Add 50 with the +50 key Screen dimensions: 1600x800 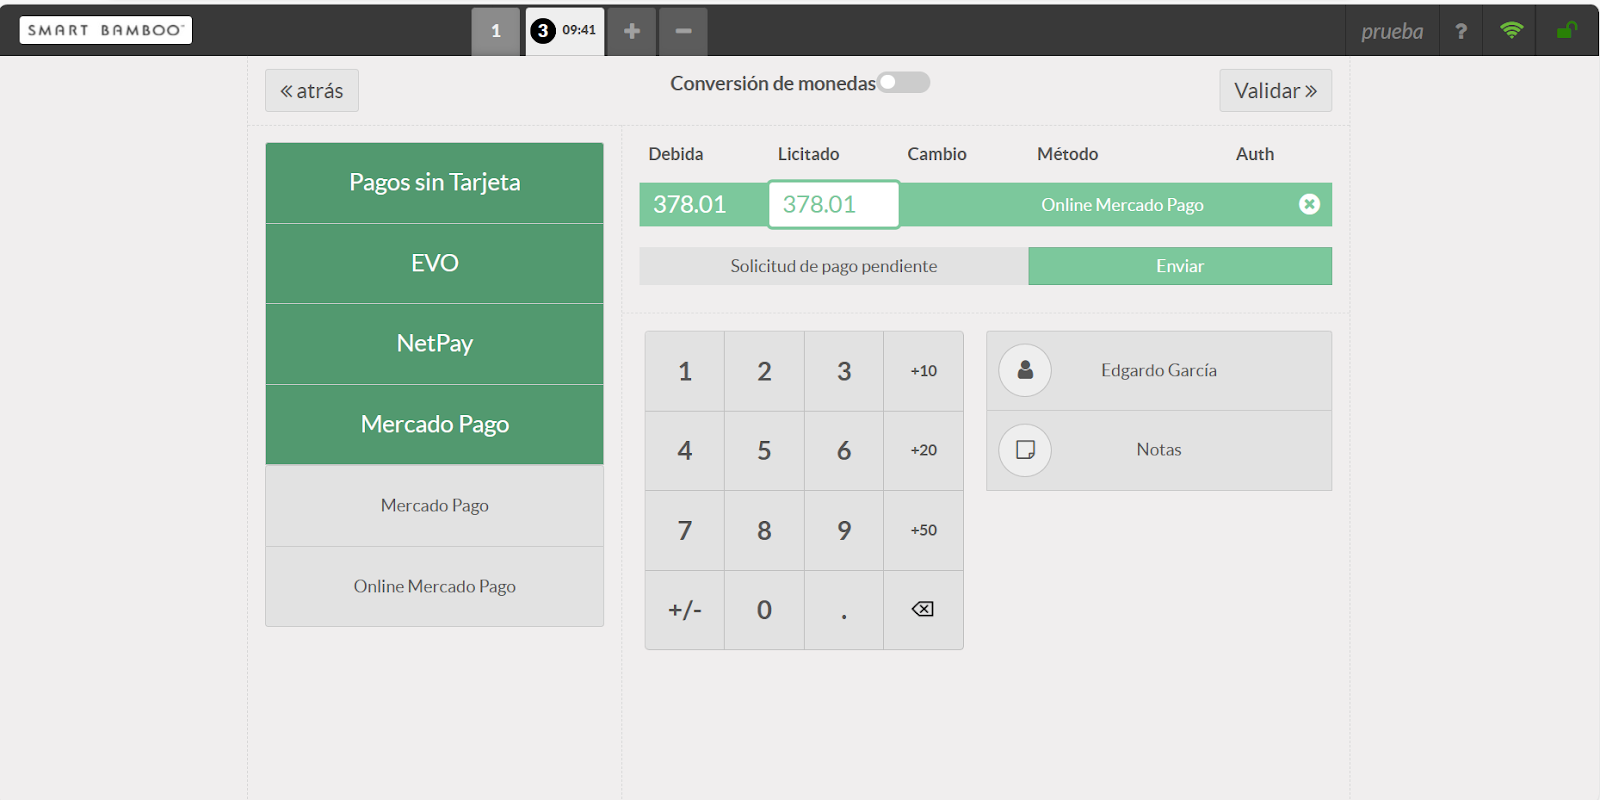pos(923,530)
